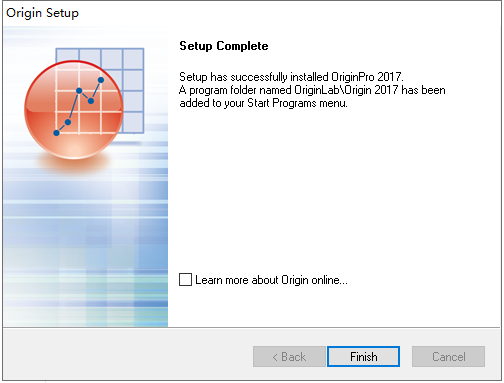Click the Finish button
The width and height of the screenshot is (504, 383).
coord(363,357)
